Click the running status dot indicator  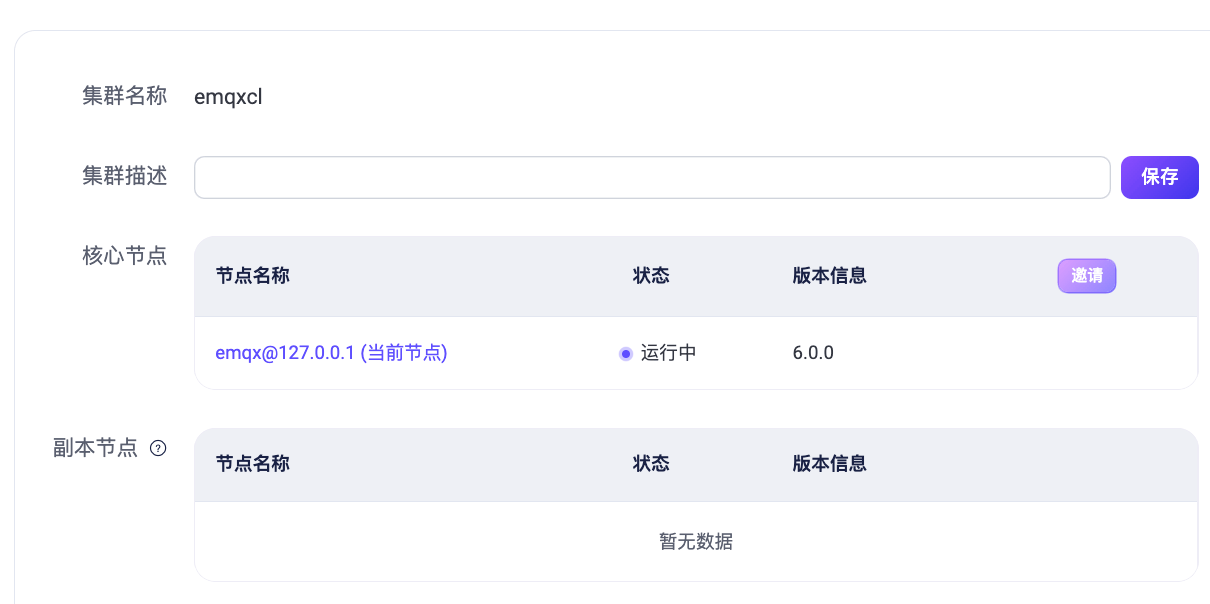pyautogui.click(x=626, y=353)
